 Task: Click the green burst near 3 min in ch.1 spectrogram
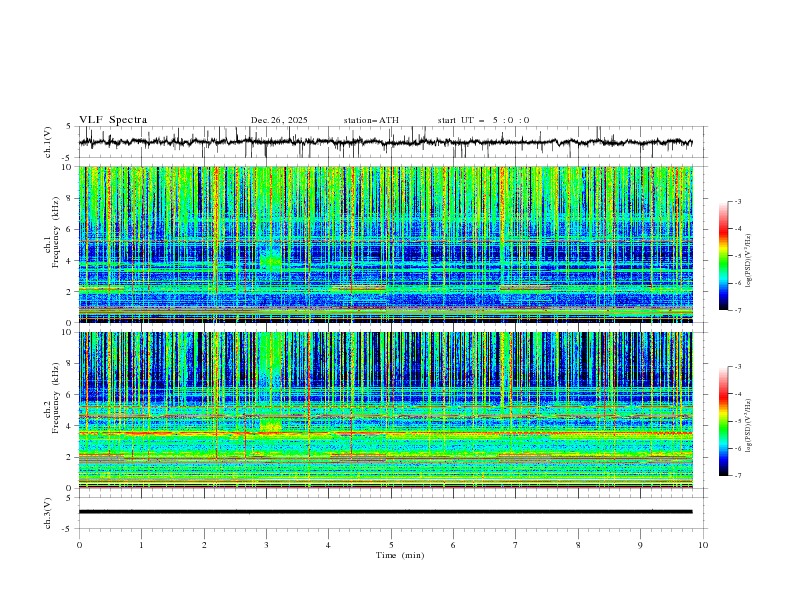click(270, 261)
